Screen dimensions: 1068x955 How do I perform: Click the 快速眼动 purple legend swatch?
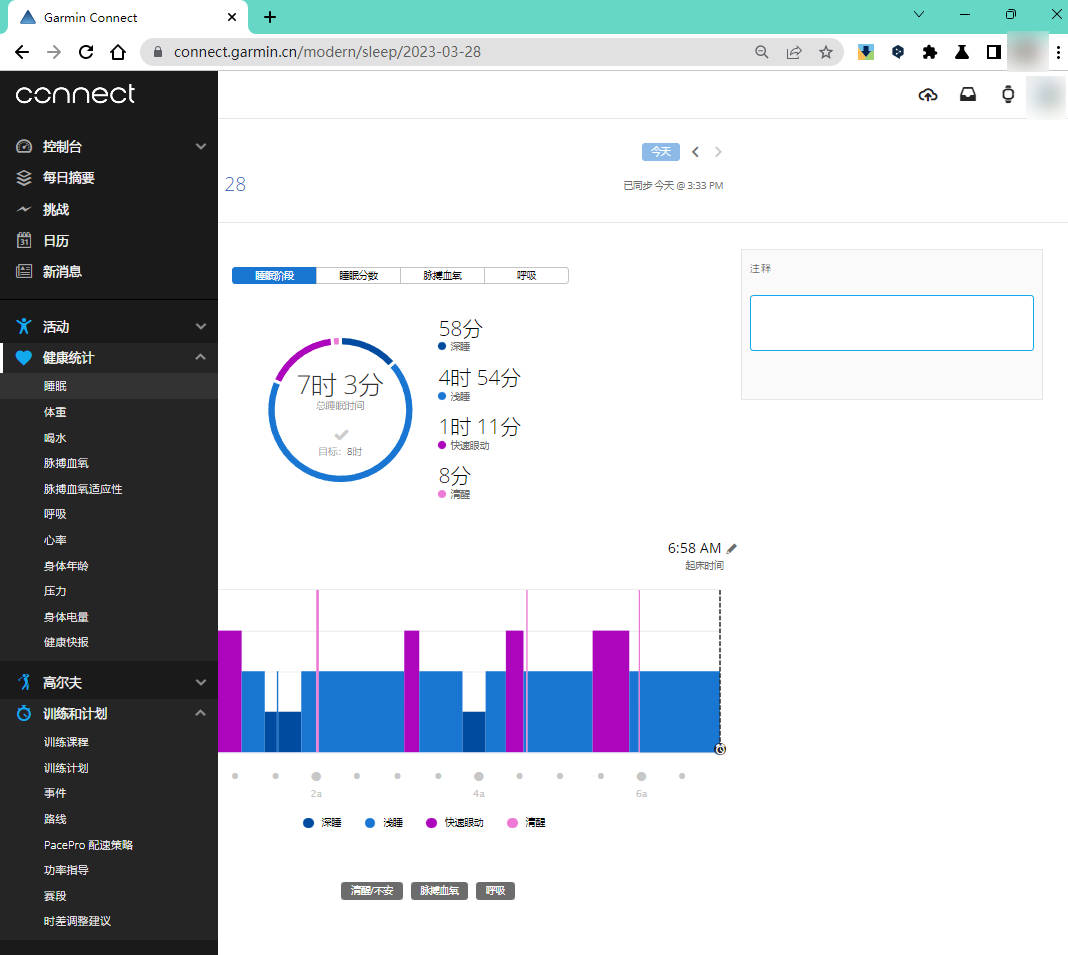pos(431,823)
